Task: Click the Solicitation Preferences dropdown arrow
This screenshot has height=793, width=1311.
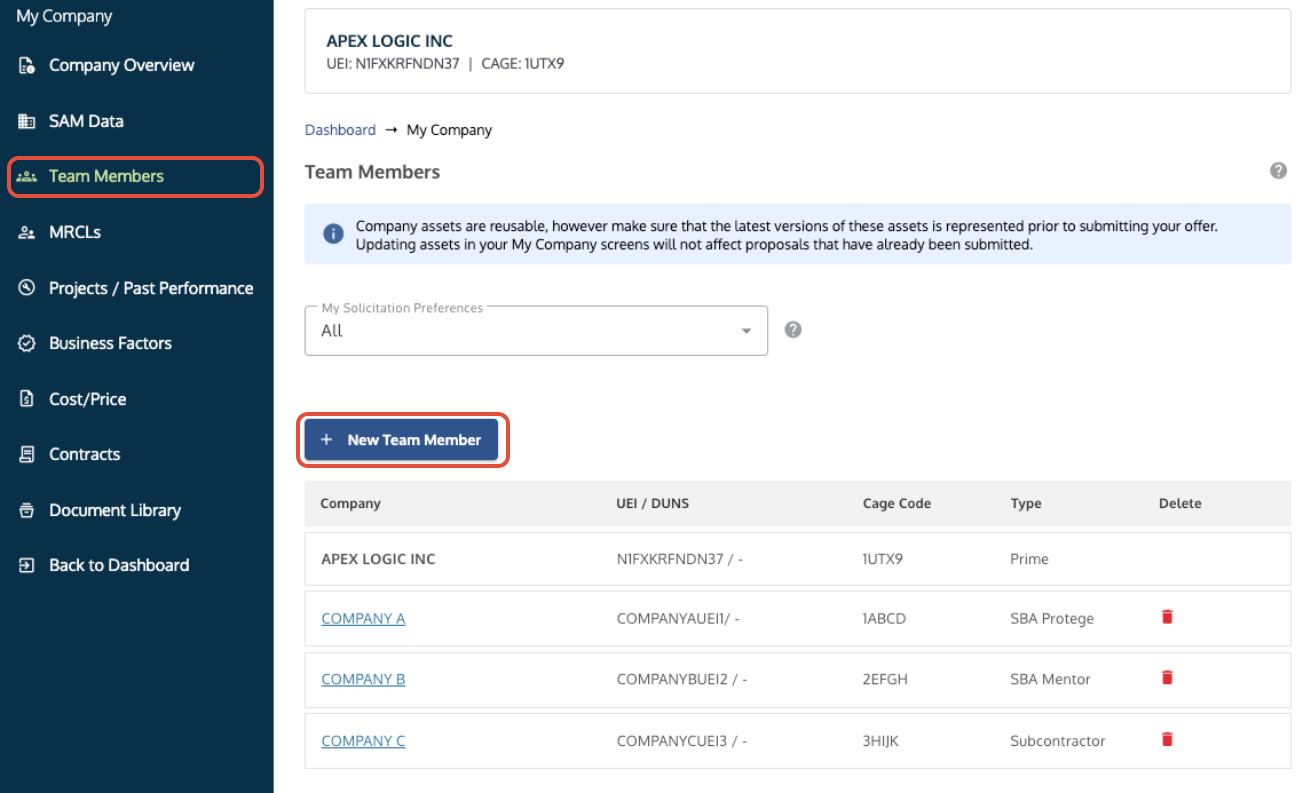Action: coord(746,331)
